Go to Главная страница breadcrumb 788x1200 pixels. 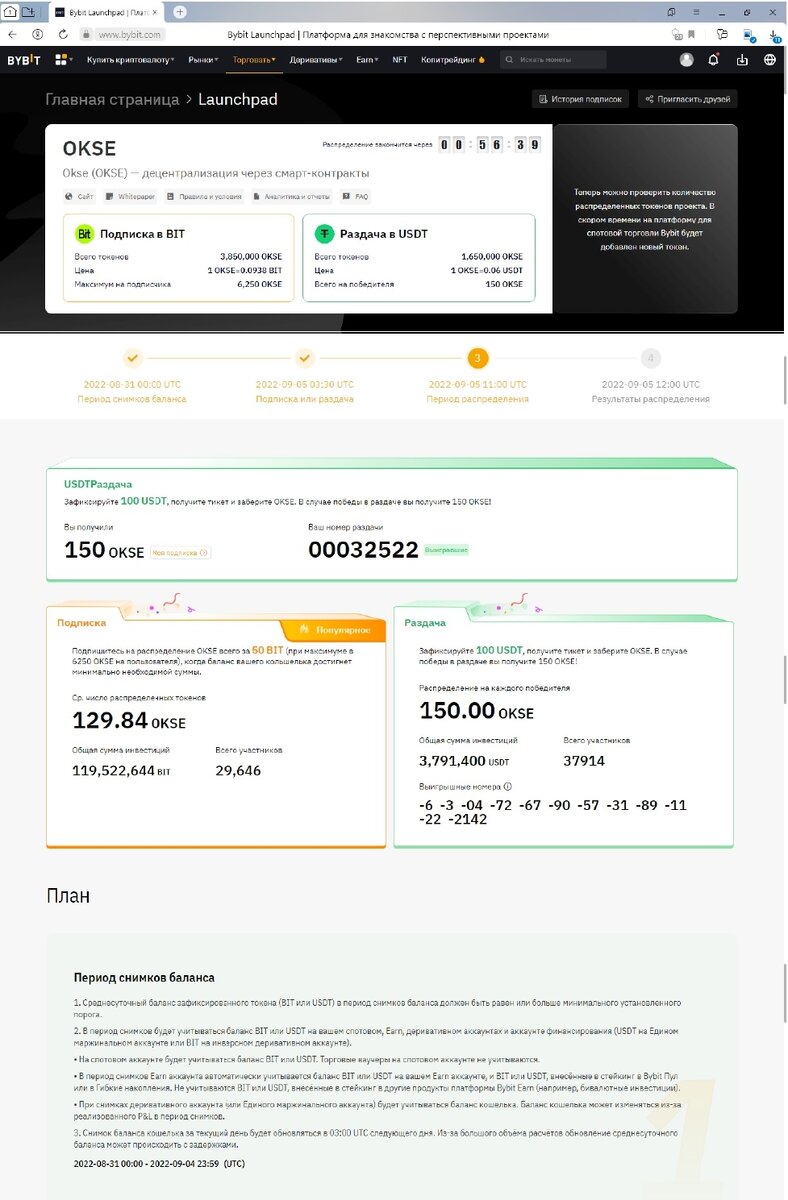112,99
